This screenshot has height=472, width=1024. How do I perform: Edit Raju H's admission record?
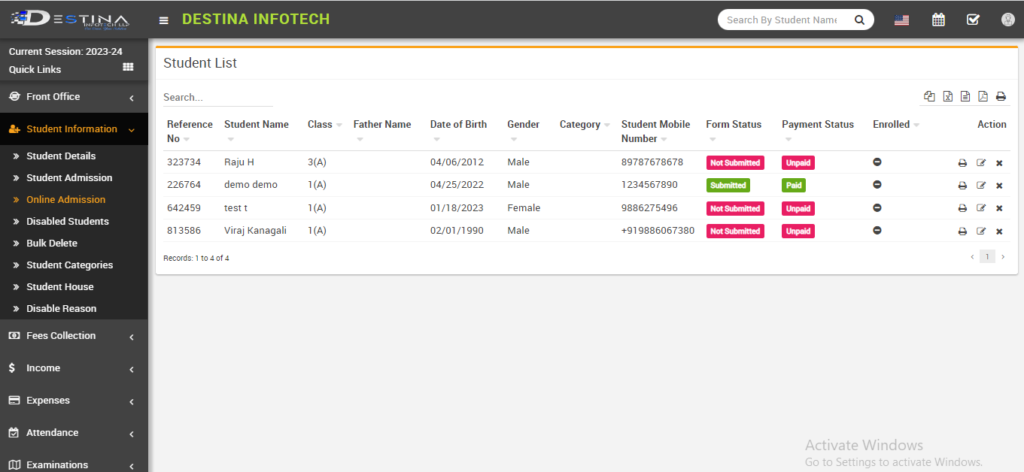tap(981, 163)
